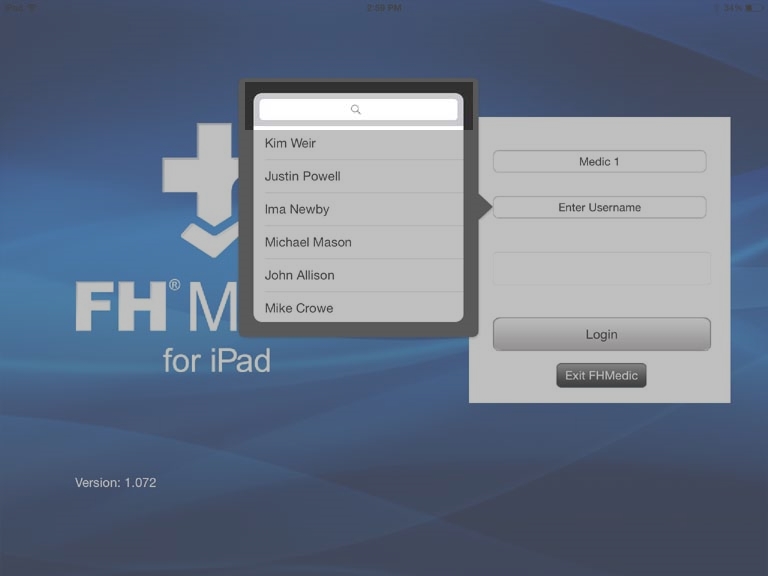Tap the FH Medic cross logo
The image size is (768, 576).
tap(200, 190)
